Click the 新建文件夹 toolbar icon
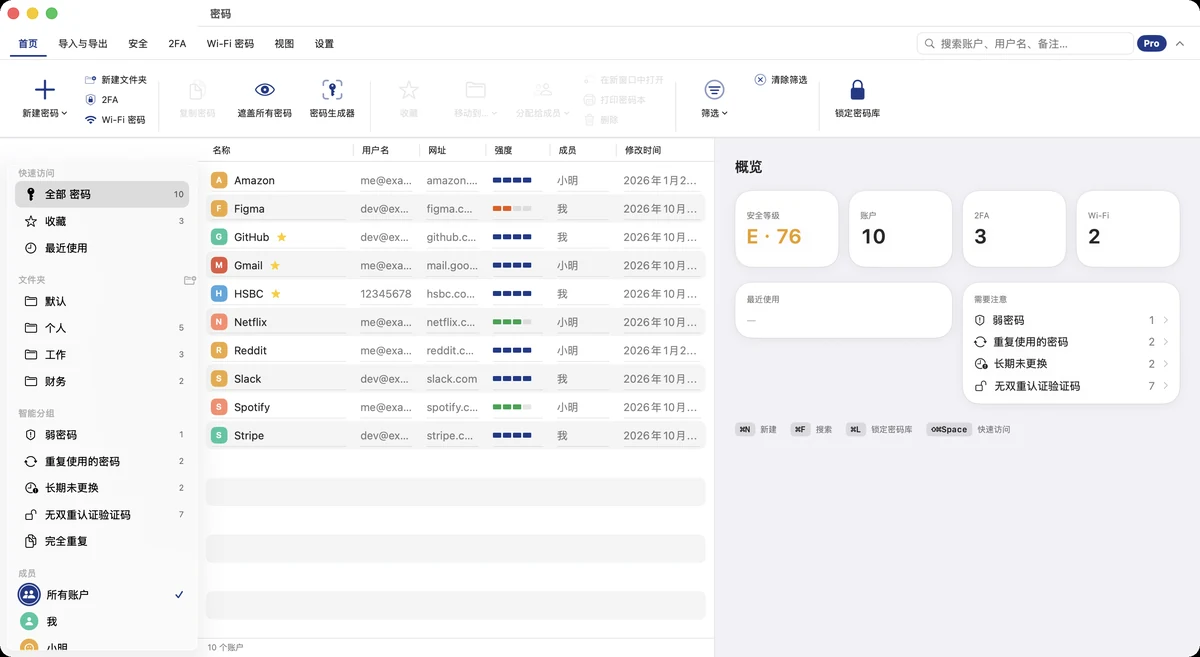The image size is (1200, 657). coord(90,79)
